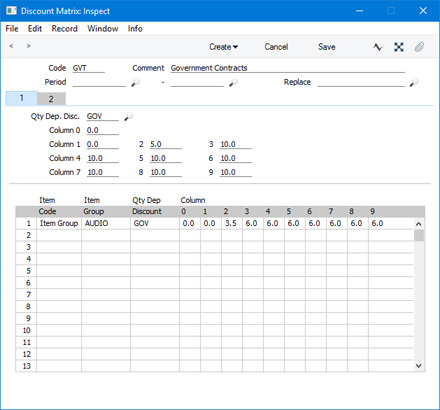Open attachments paperclip icon

419,47
